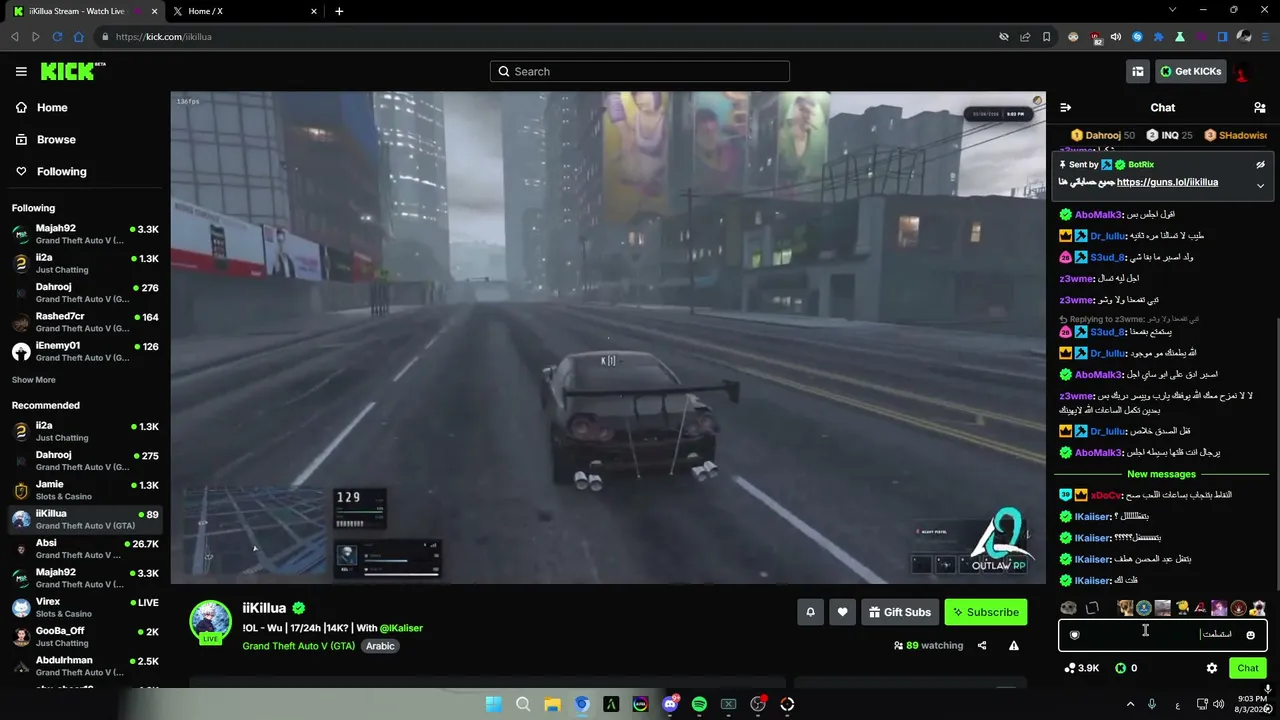Click the @IKaiser link in stream title
This screenshot has width=1280, height=720.
coord(401,628)
